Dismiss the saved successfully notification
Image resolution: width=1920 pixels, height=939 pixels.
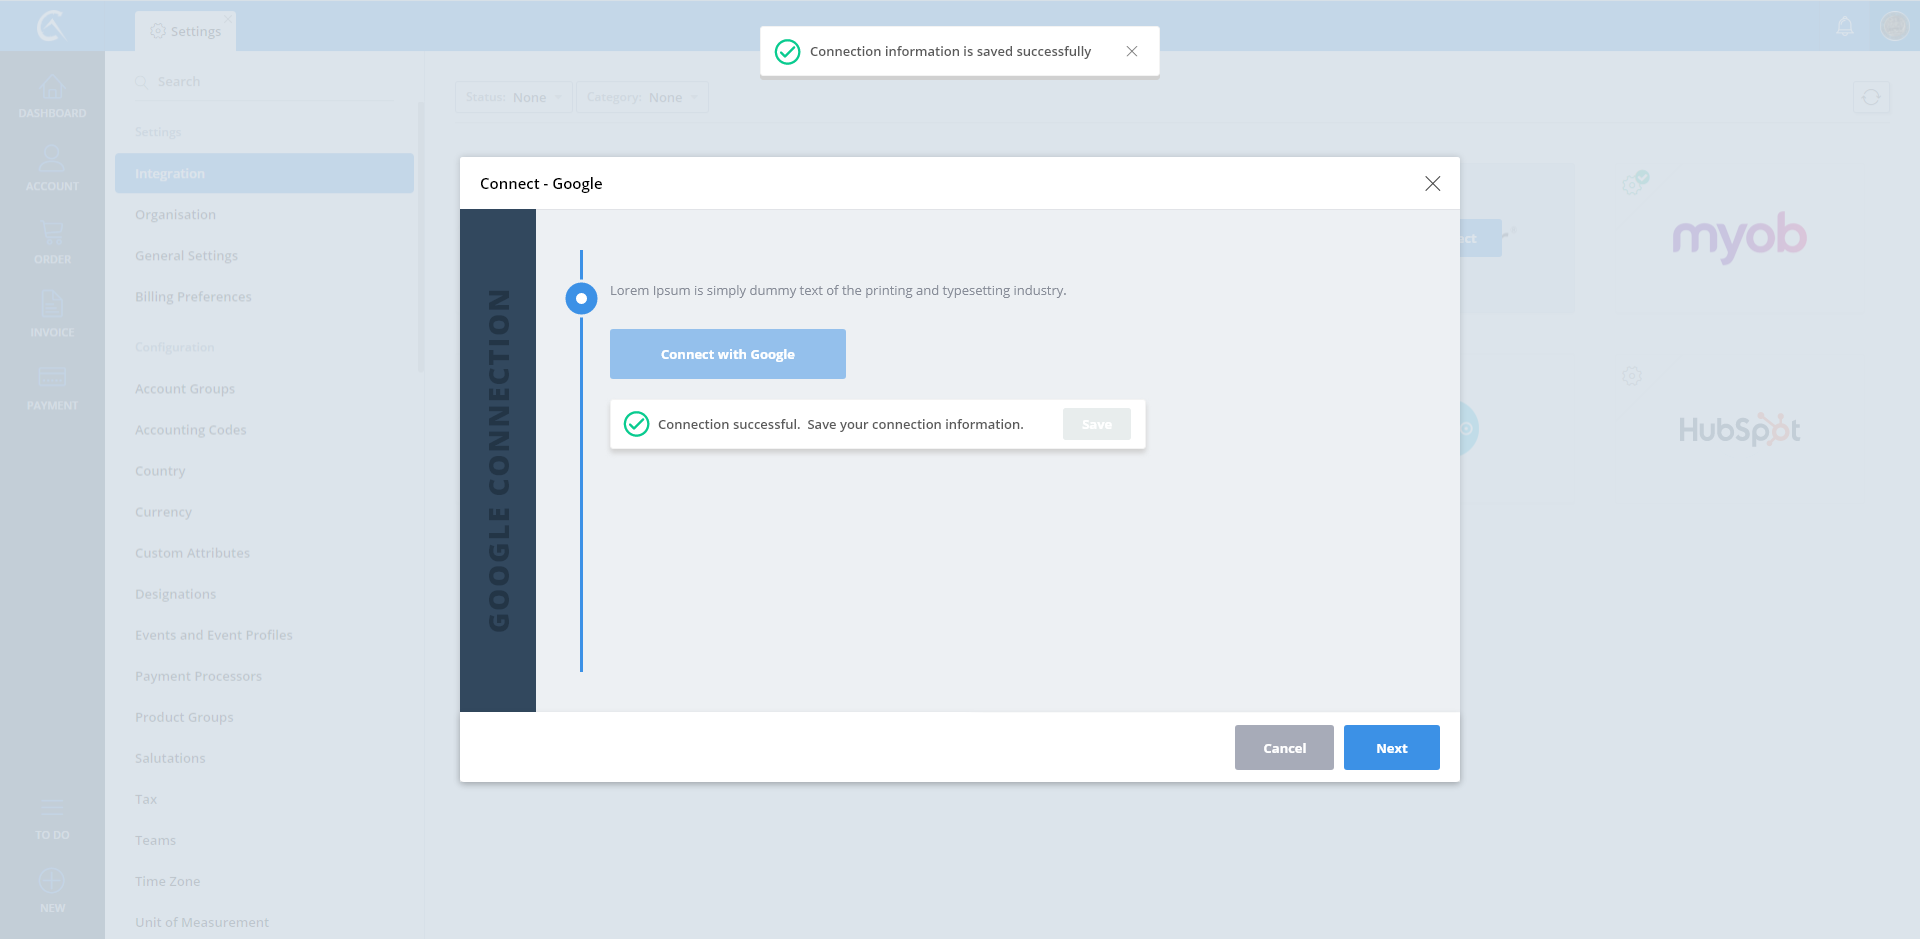pos(1132,51)
